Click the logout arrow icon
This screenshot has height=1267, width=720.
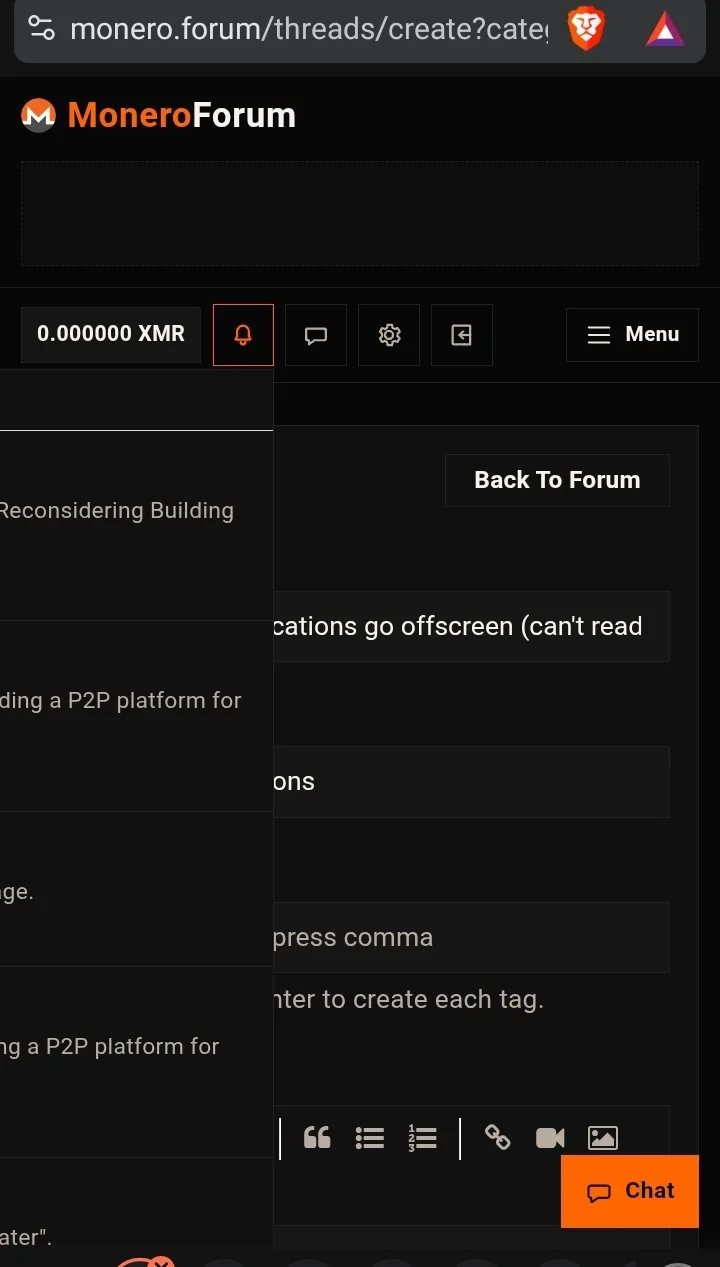(x=462, y=335)
